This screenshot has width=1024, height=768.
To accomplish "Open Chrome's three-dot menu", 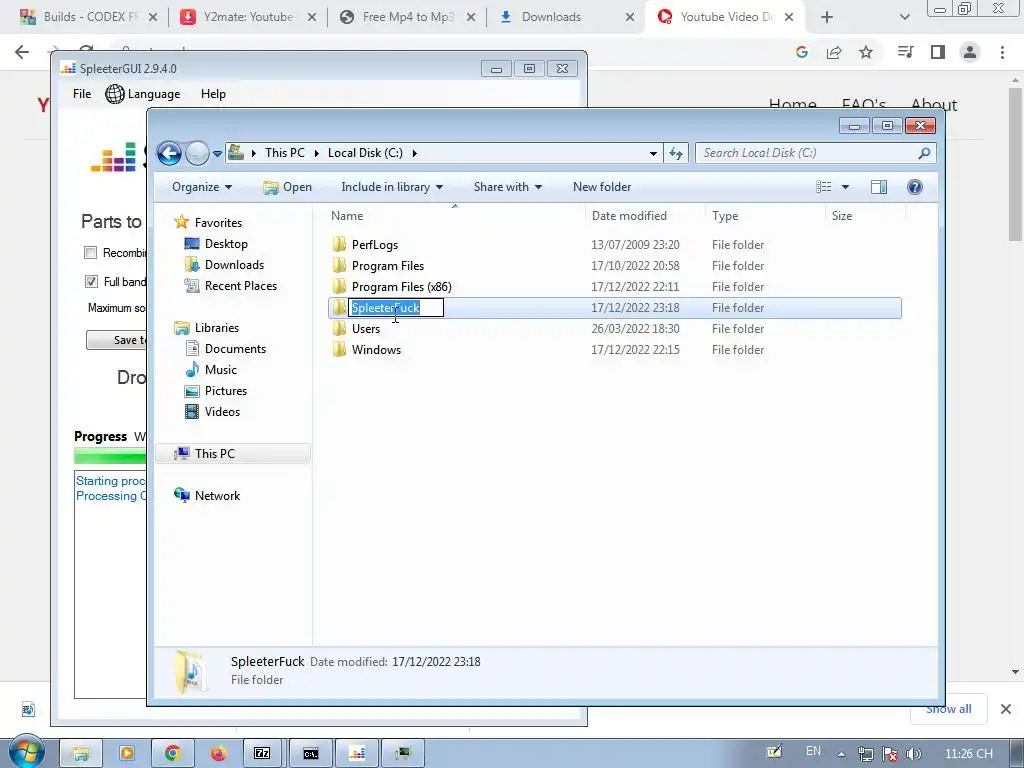I will (1002, 52).
